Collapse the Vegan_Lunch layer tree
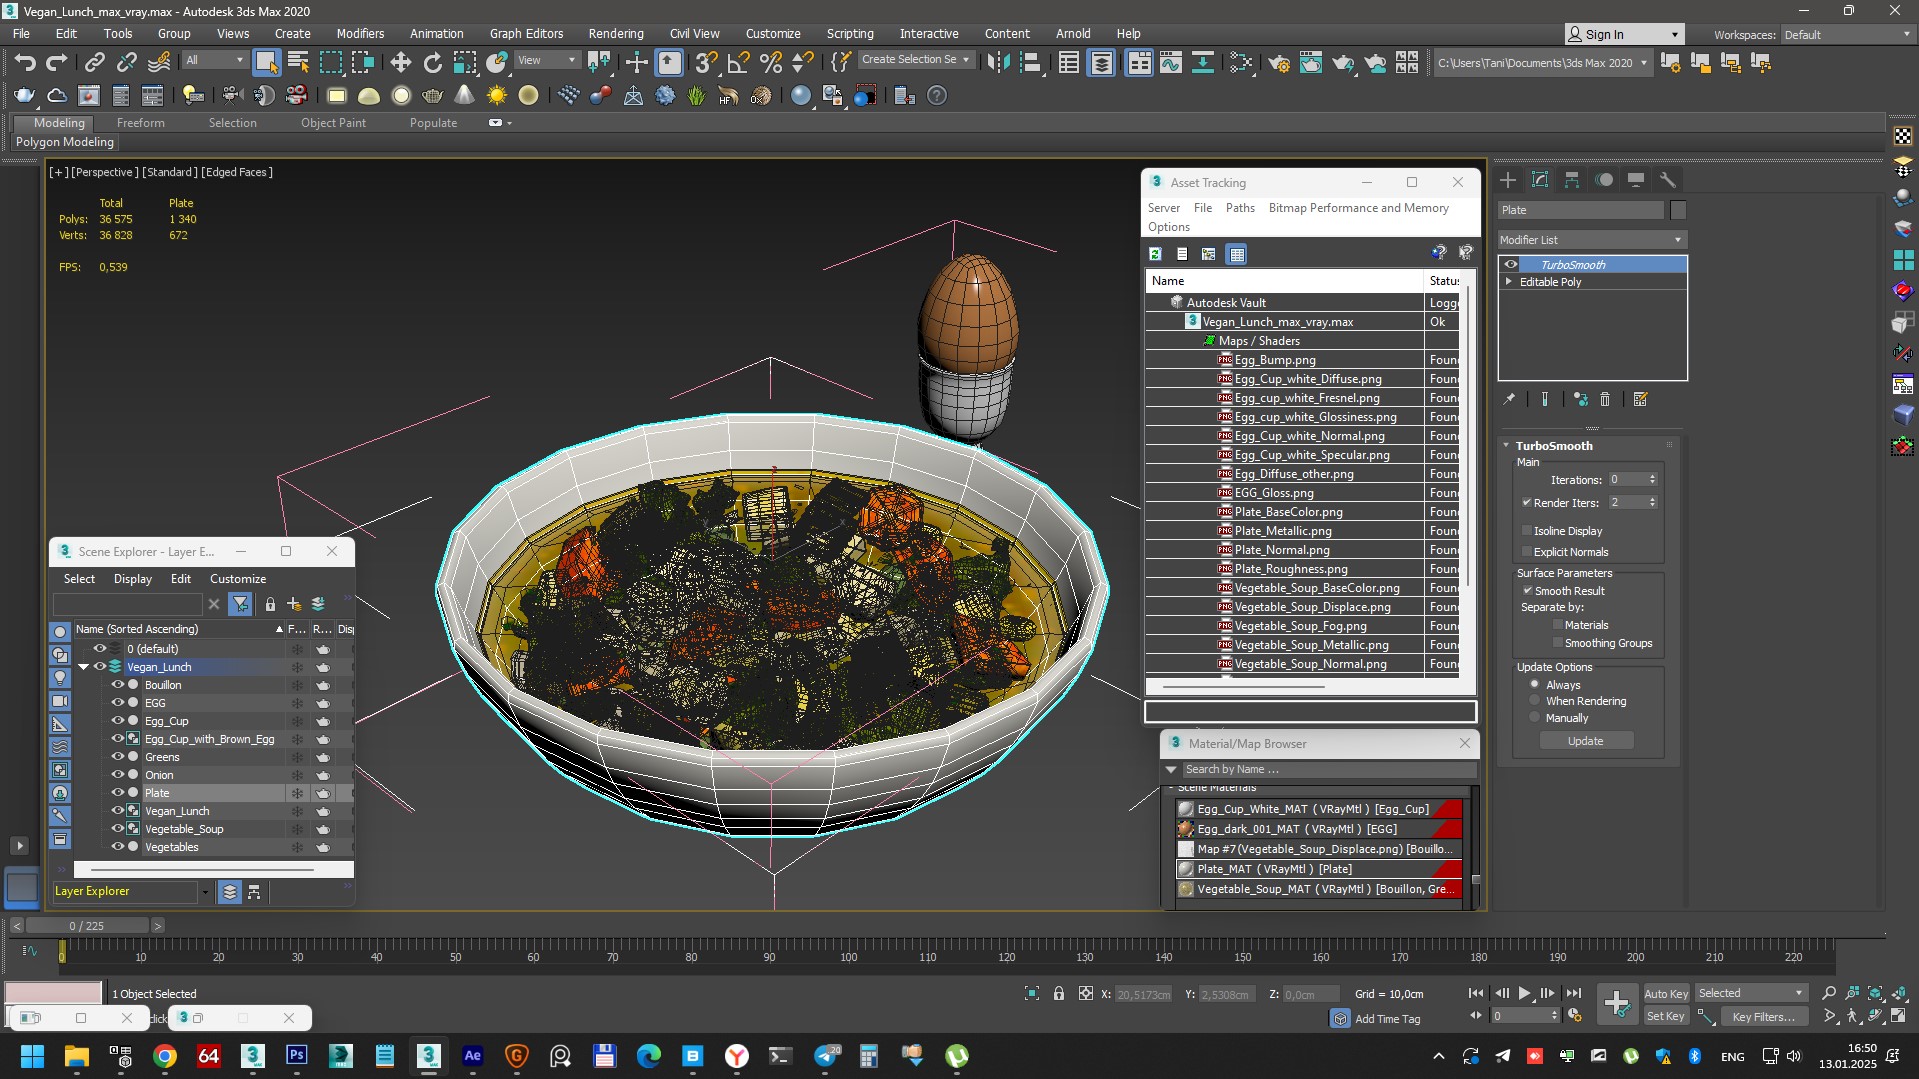 tap(84, 667)
